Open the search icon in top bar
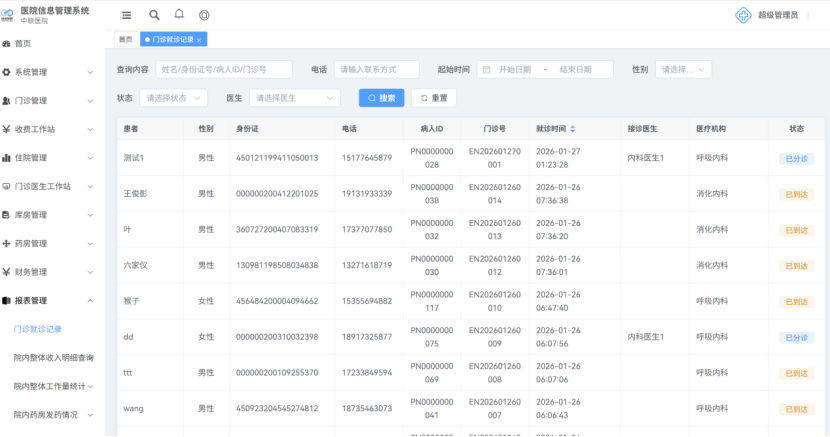 pyautogui.click(x=154, y=15)
